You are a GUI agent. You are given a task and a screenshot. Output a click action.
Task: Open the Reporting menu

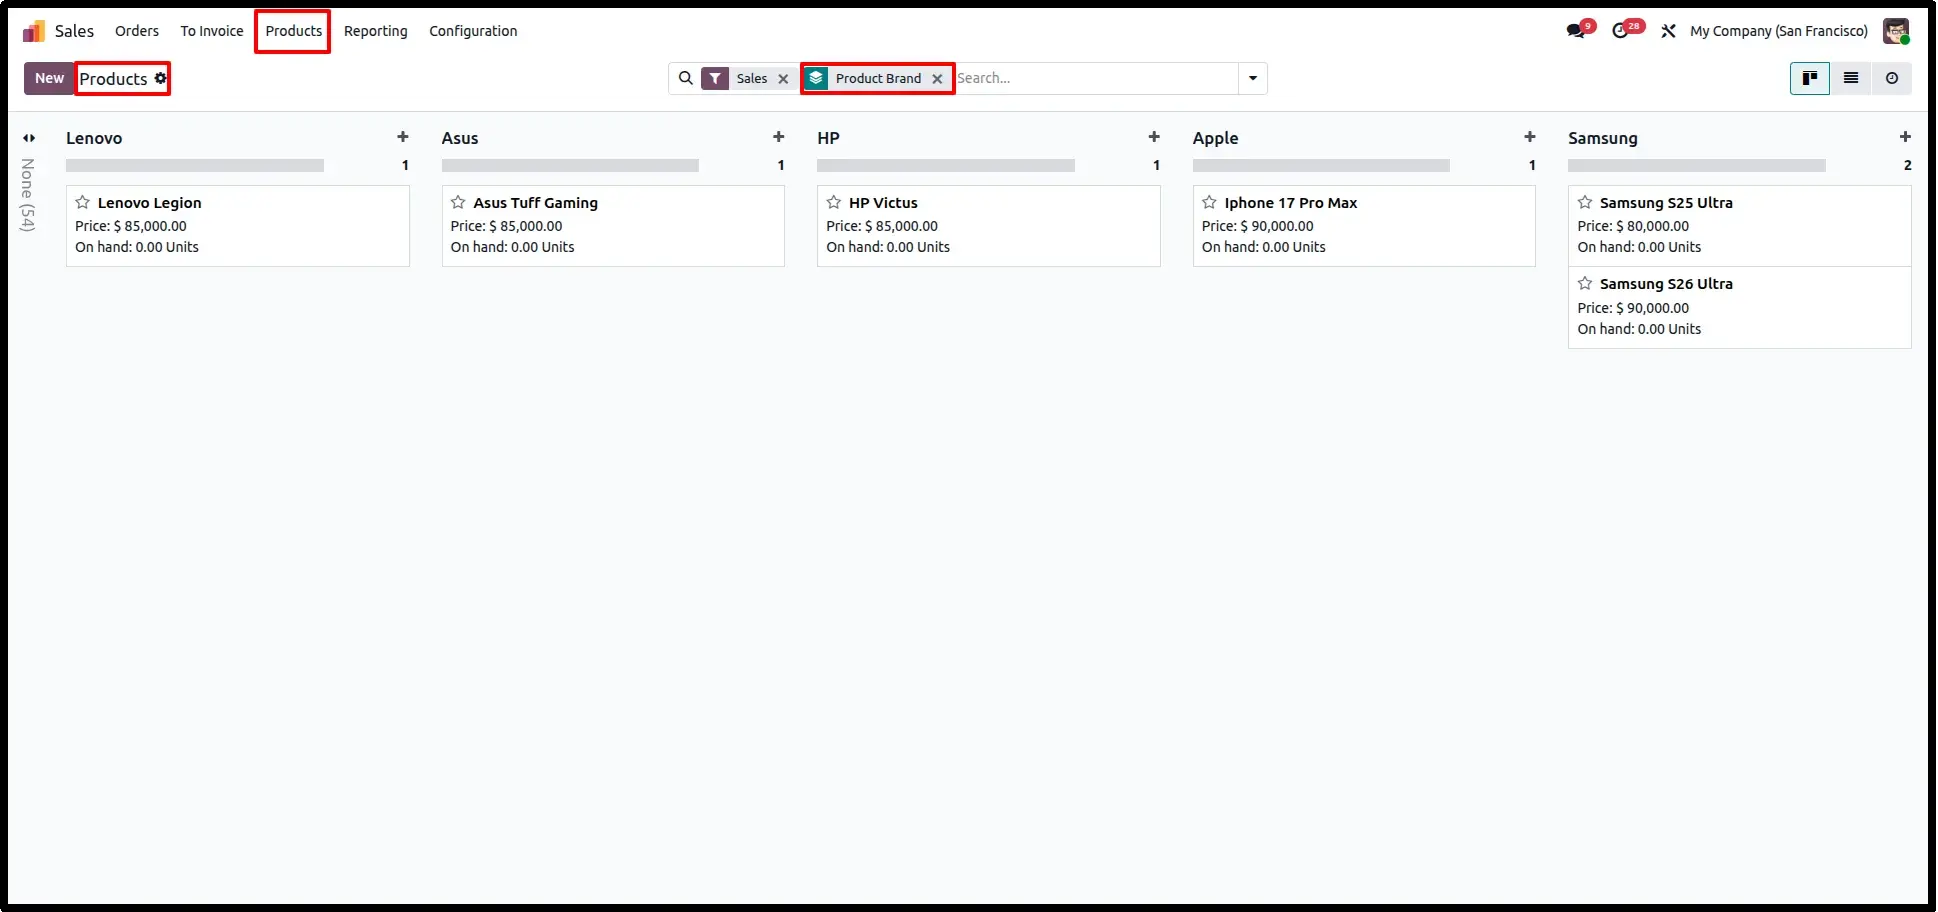coord(376,31)
